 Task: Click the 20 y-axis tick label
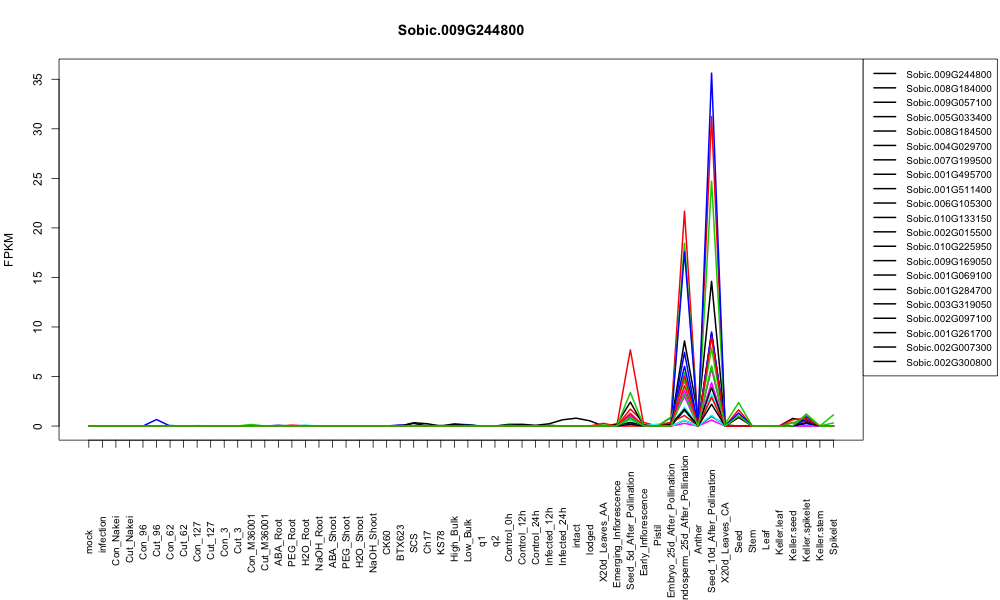tap(38, 228)
